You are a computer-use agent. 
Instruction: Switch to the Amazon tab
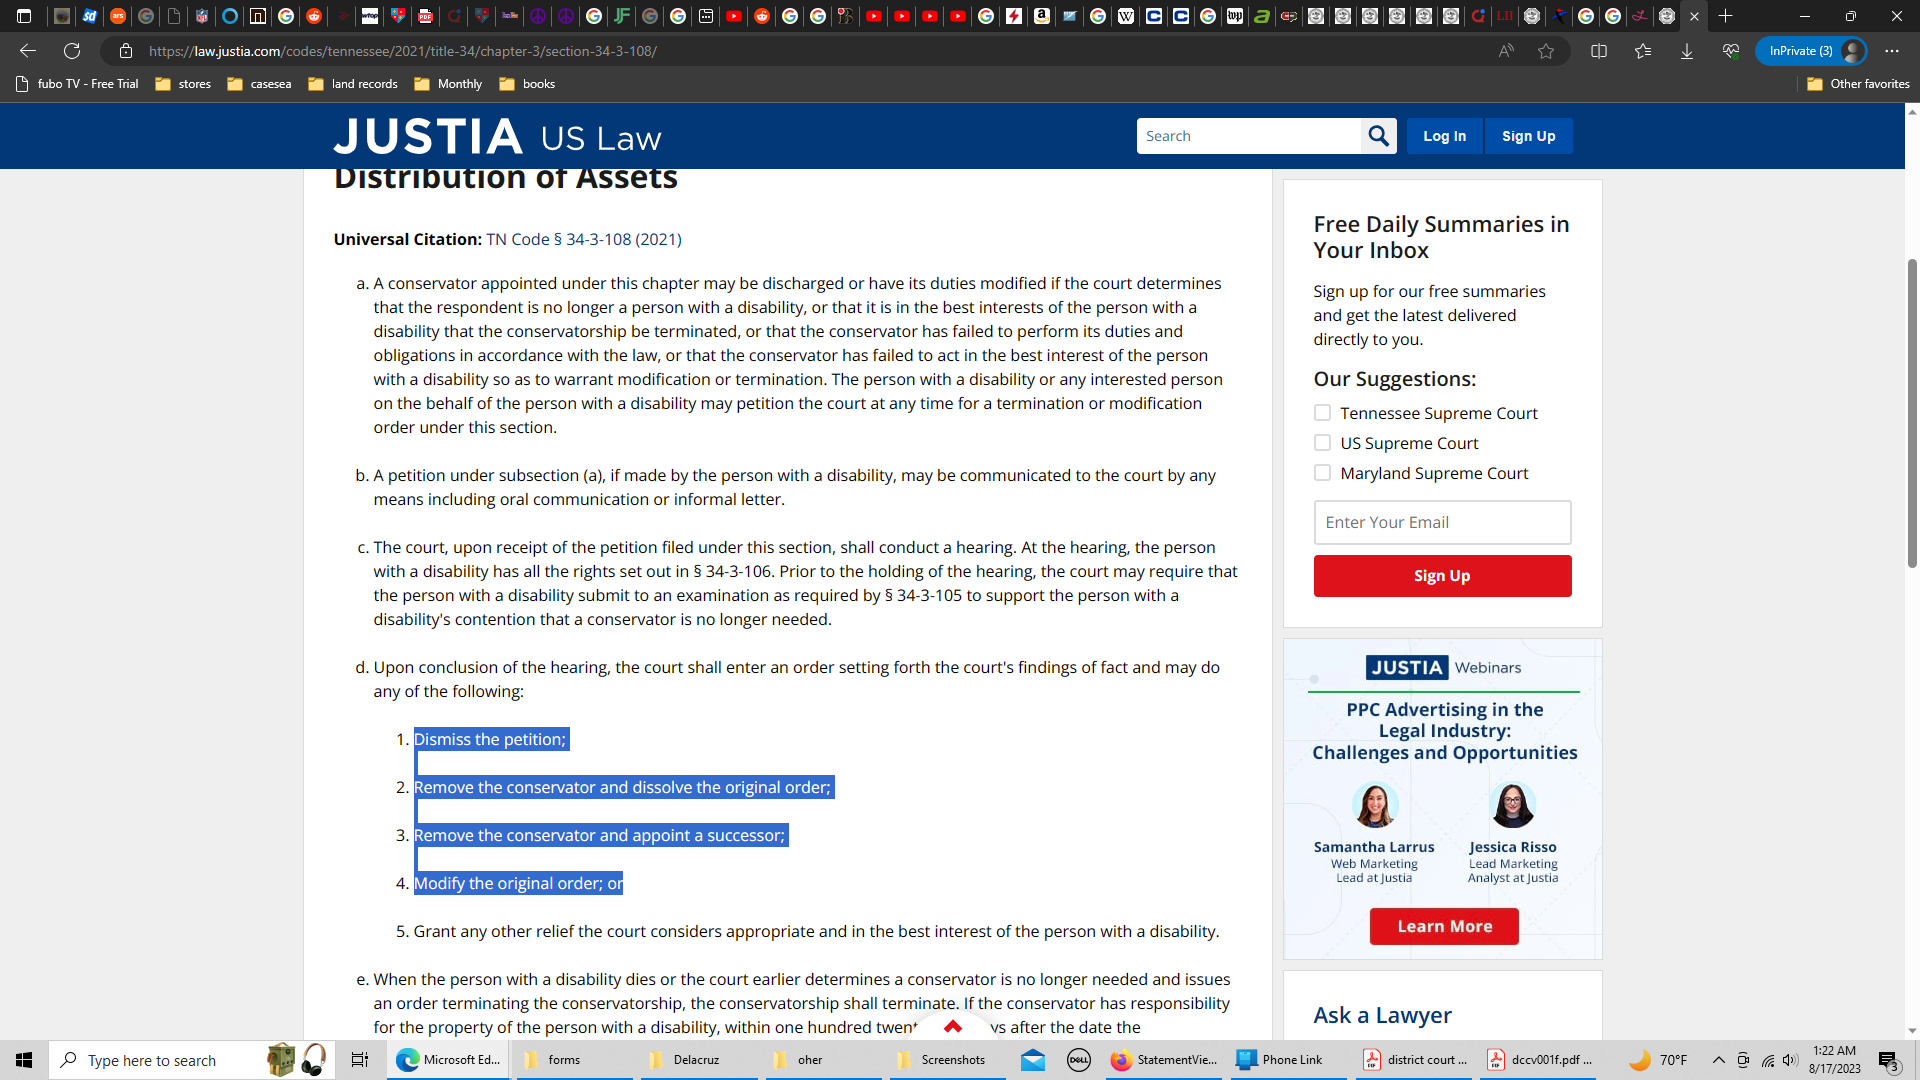click(x=1042, y=16)
